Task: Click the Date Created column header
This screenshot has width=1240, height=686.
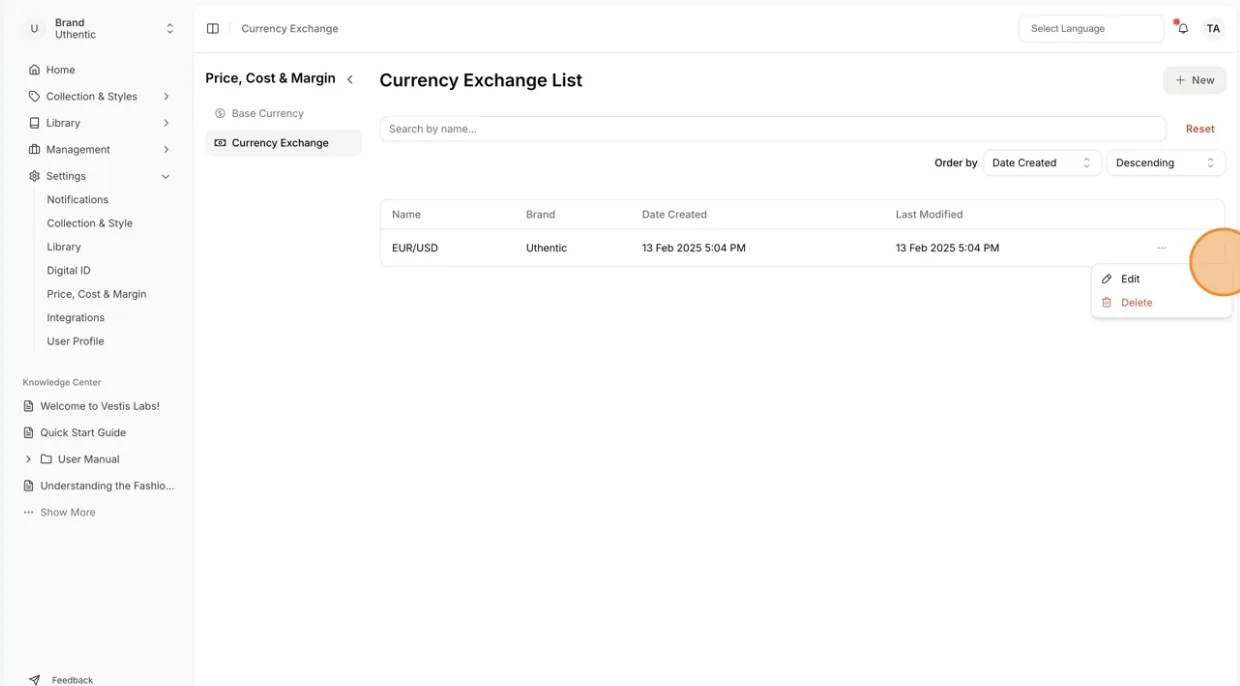Action: point(674,215)
